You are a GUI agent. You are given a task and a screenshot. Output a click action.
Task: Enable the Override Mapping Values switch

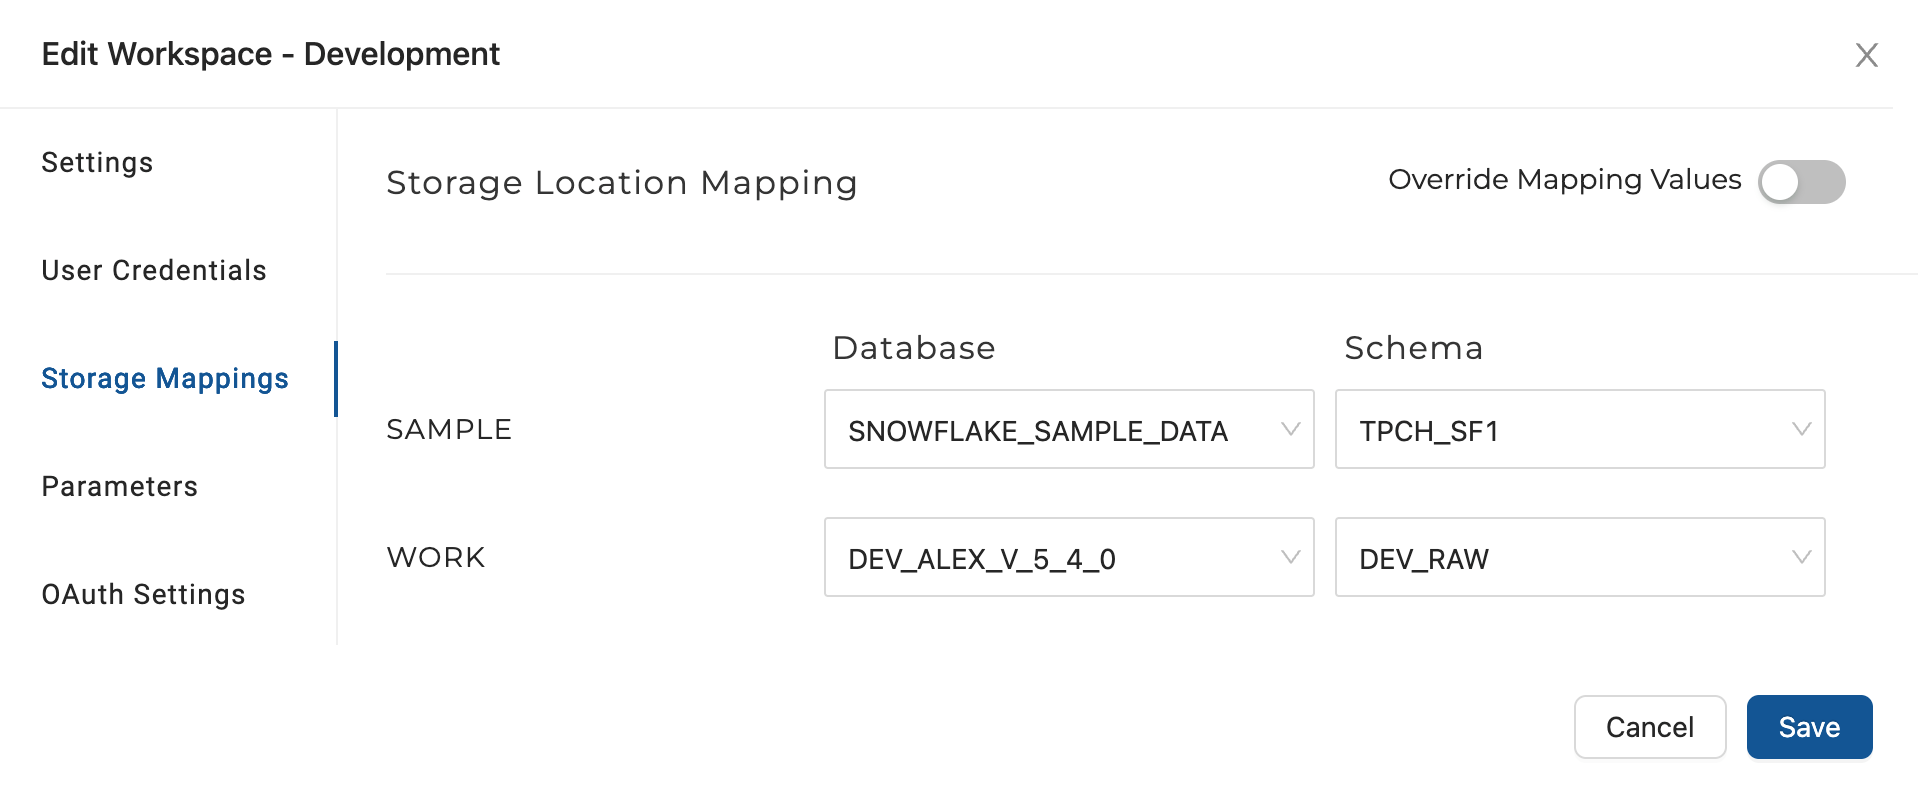pos(1801,182)
